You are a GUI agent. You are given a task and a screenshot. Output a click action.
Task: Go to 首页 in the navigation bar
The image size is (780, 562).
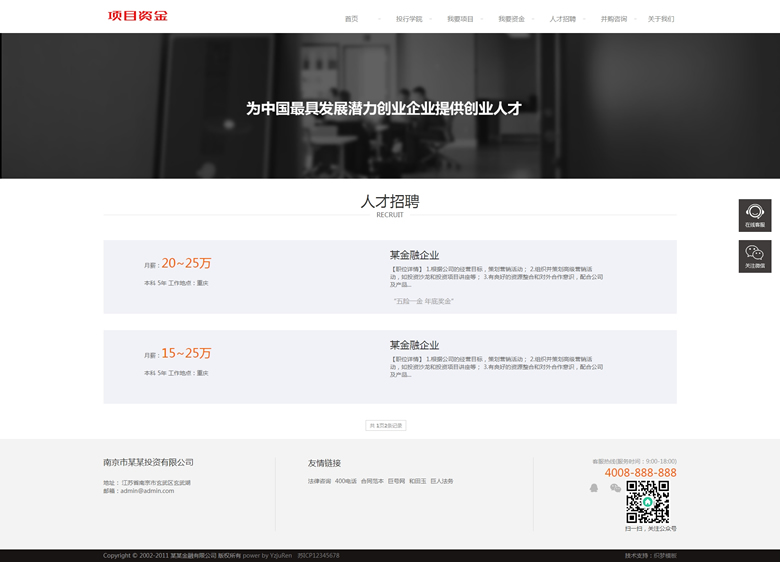[351, 19]
